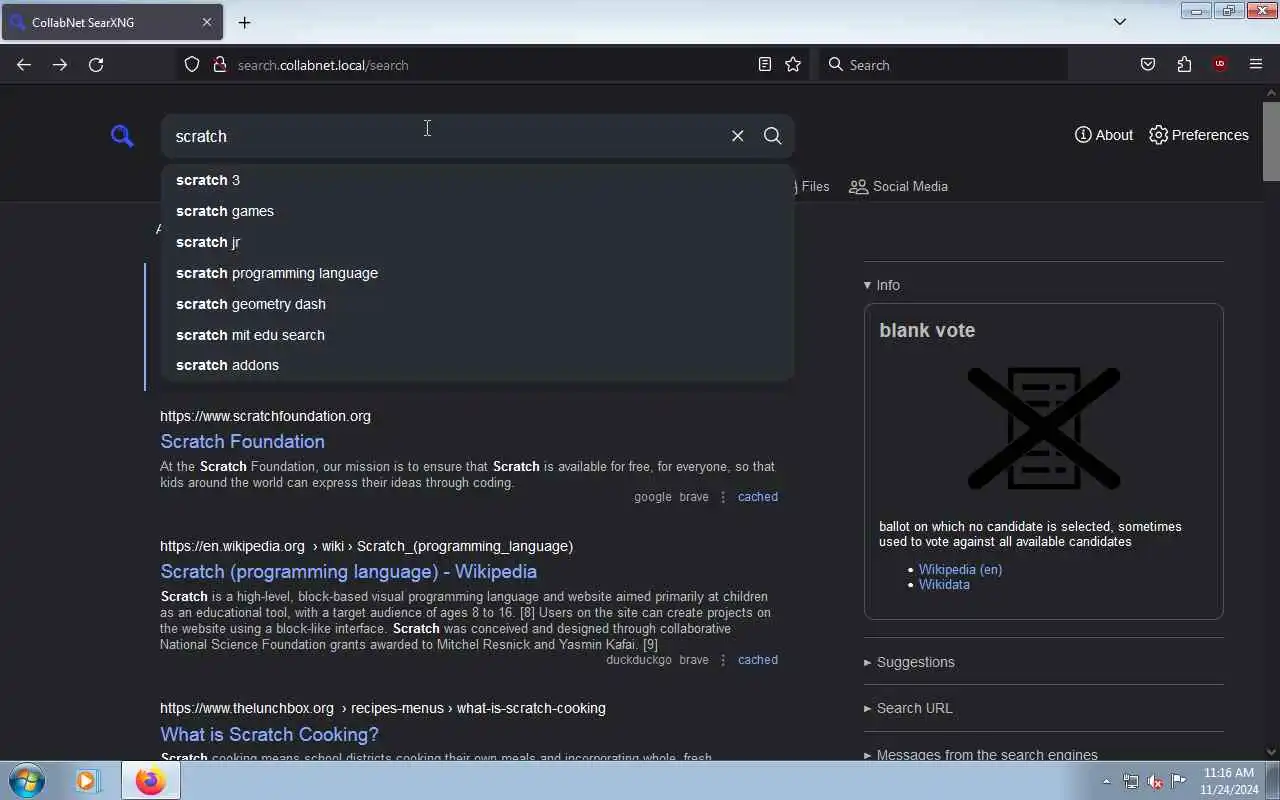Go back with browser back arrow
1280x800 pixels.
pyautogui.click(x=24, y=64)
